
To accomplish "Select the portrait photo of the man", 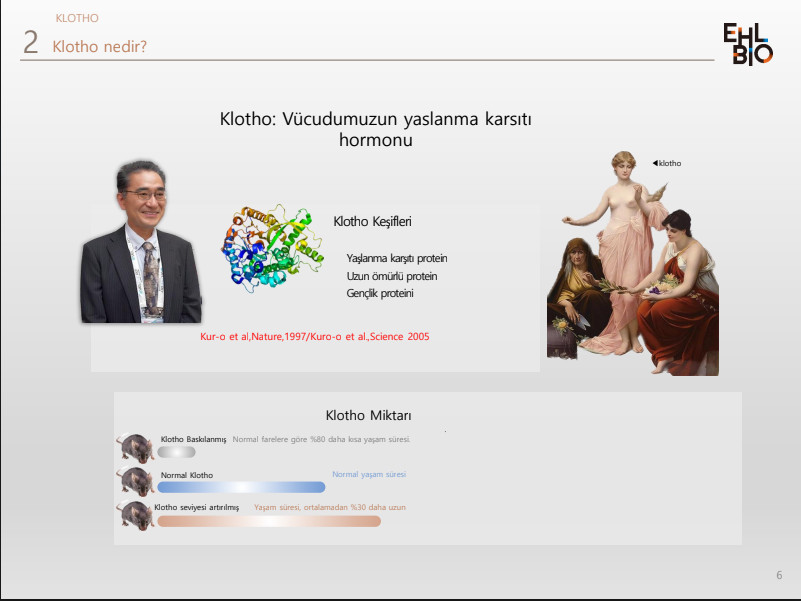I will (141, 242).
